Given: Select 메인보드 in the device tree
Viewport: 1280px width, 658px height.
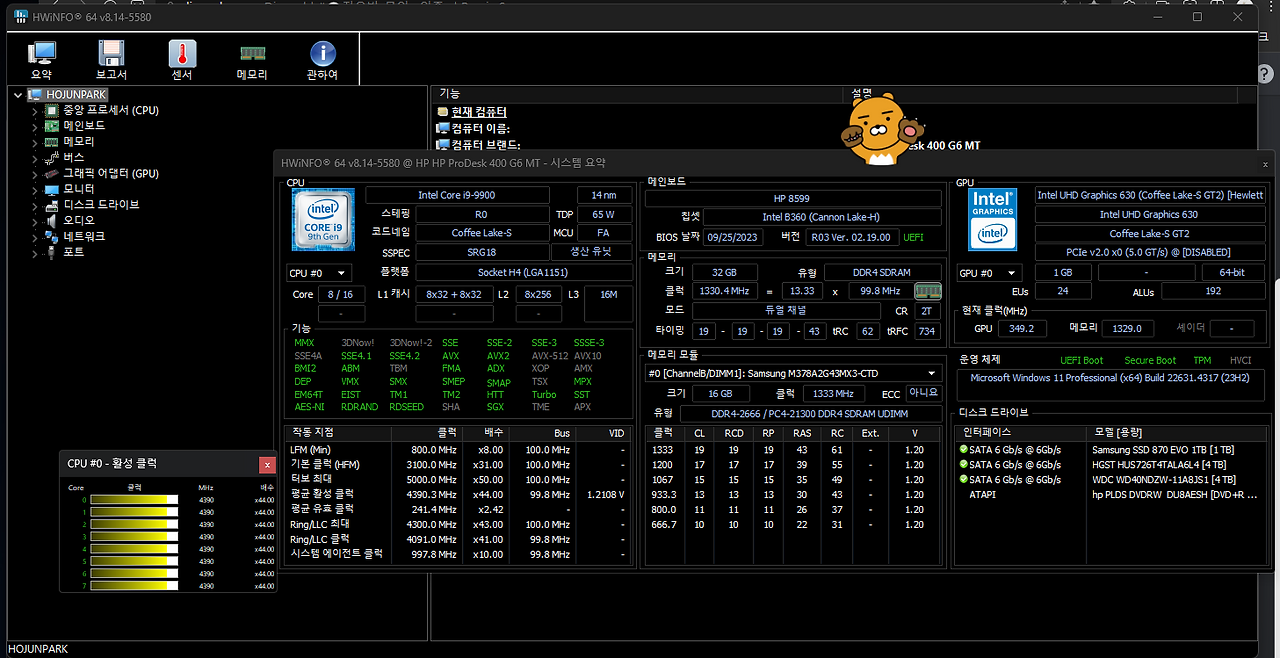Looking at the screenshot, I should coord(84,126).
